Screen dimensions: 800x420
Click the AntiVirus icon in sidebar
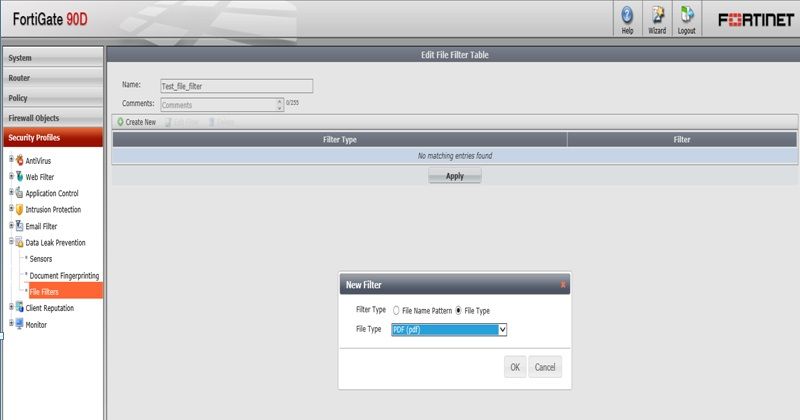(19, 160)
